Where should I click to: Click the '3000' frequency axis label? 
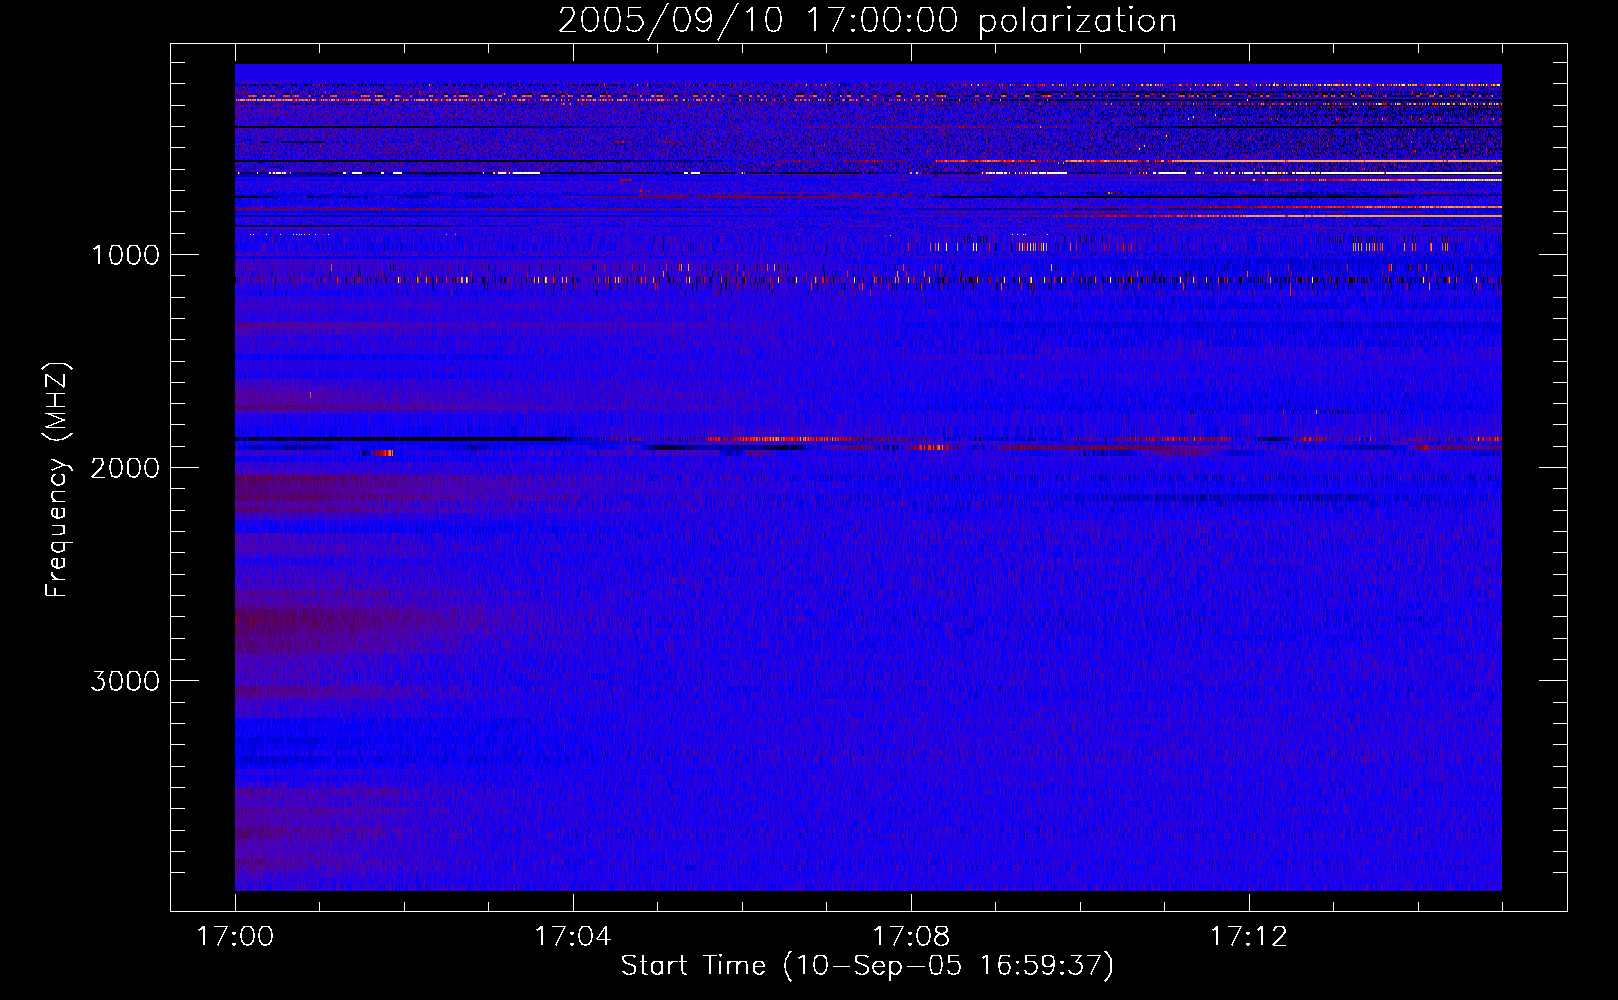click(125, 681)
